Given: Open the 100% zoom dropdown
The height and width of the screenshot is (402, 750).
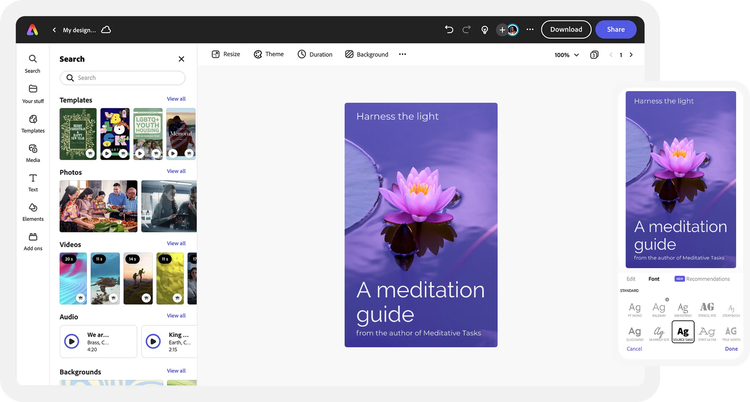Looking at the screenshot, I should [x=567, y=55].
